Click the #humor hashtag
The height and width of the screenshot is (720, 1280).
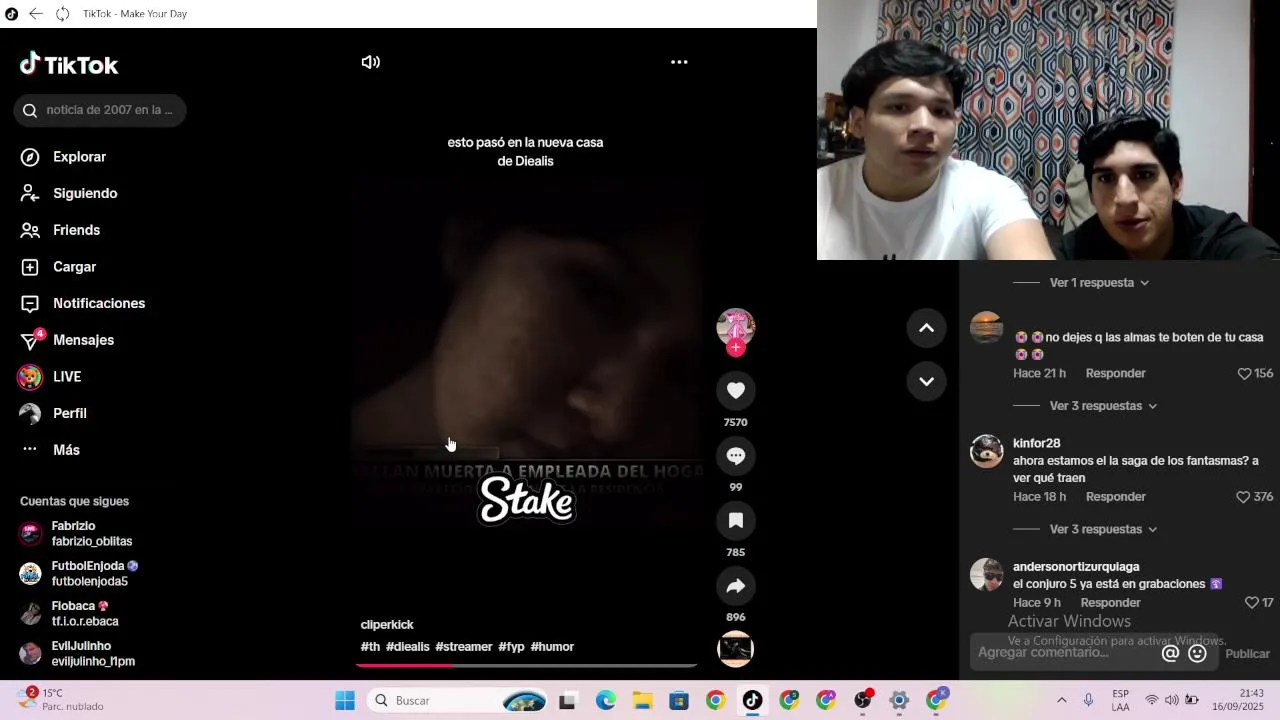(552, 647)
